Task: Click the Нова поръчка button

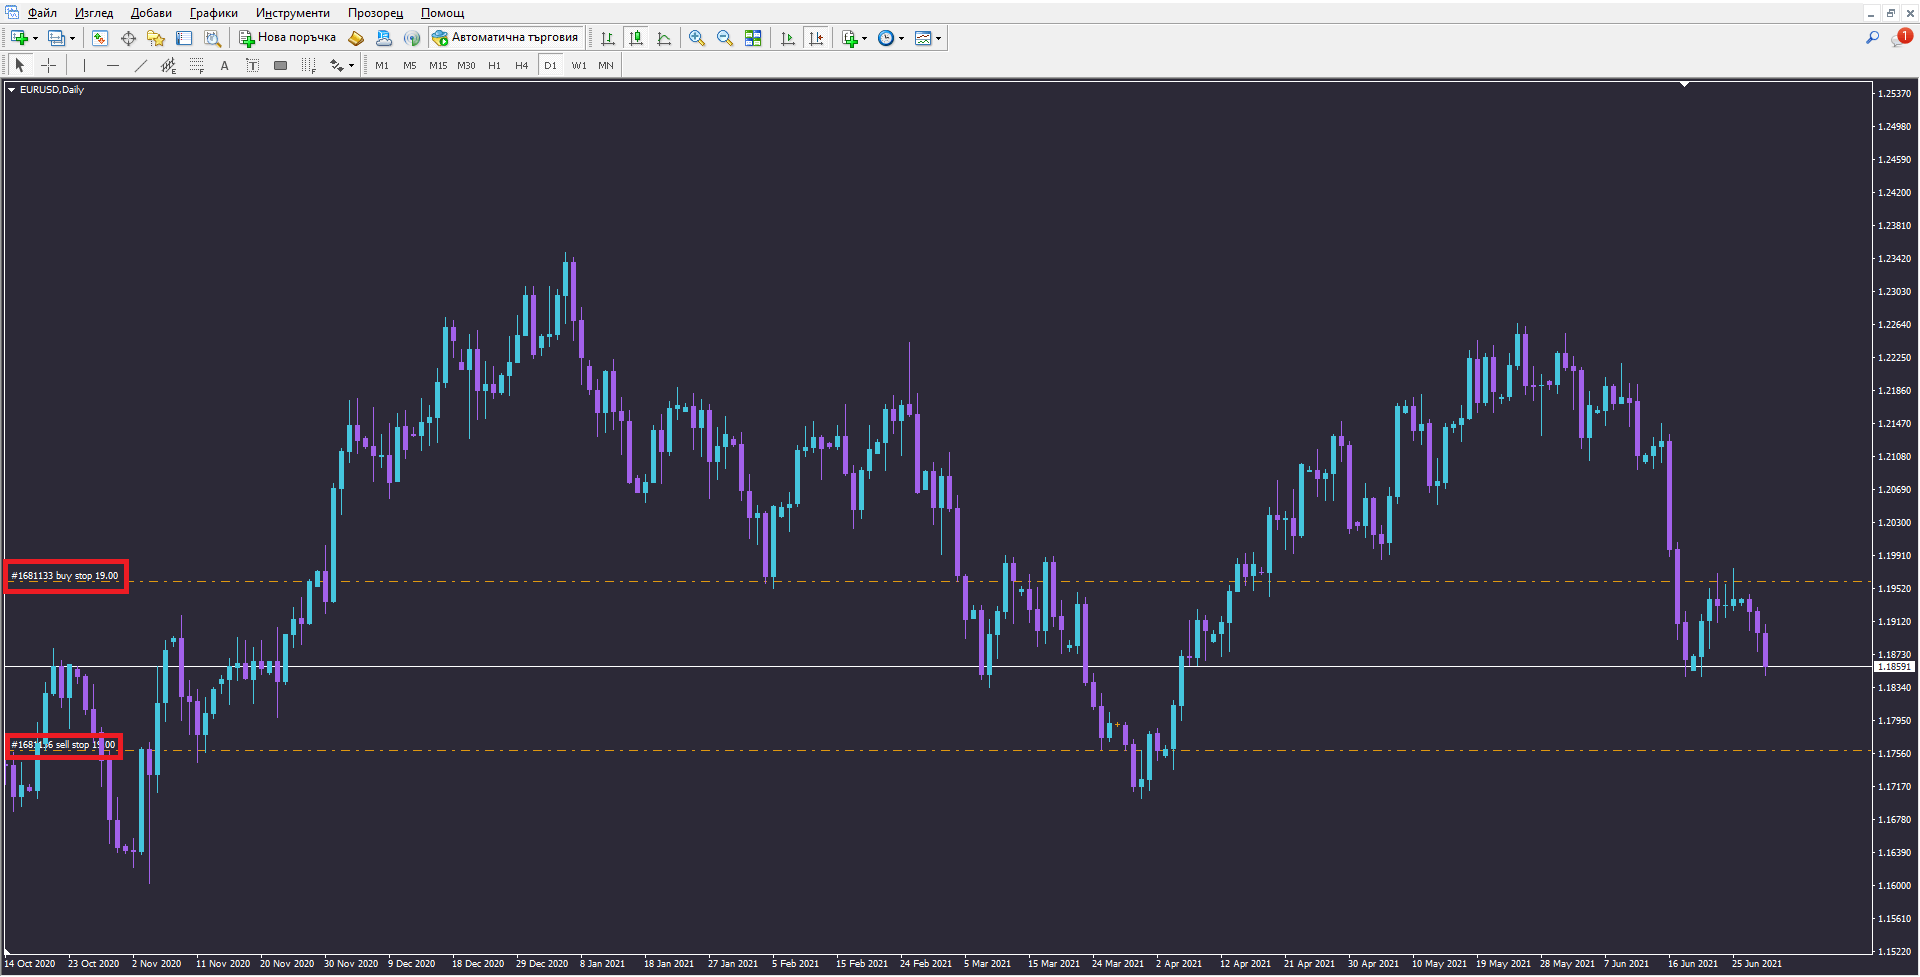Action: [288, 38]
